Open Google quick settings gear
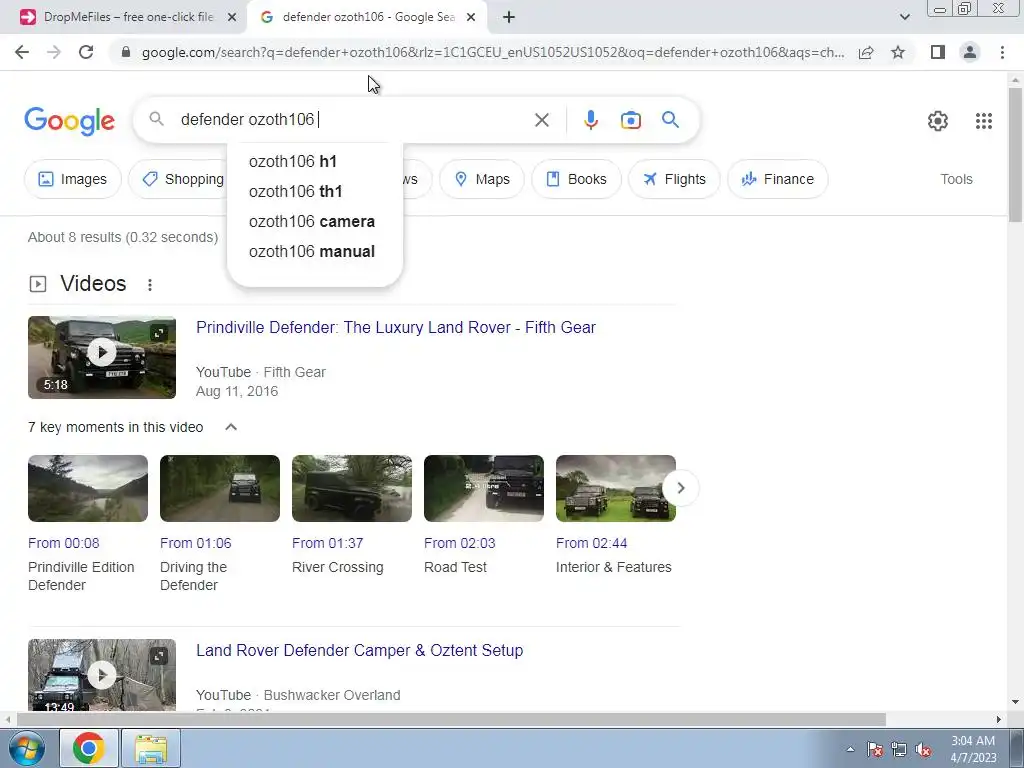This screenshot has width=1024, height=768. pyautogui.click(x=938, y=121)
